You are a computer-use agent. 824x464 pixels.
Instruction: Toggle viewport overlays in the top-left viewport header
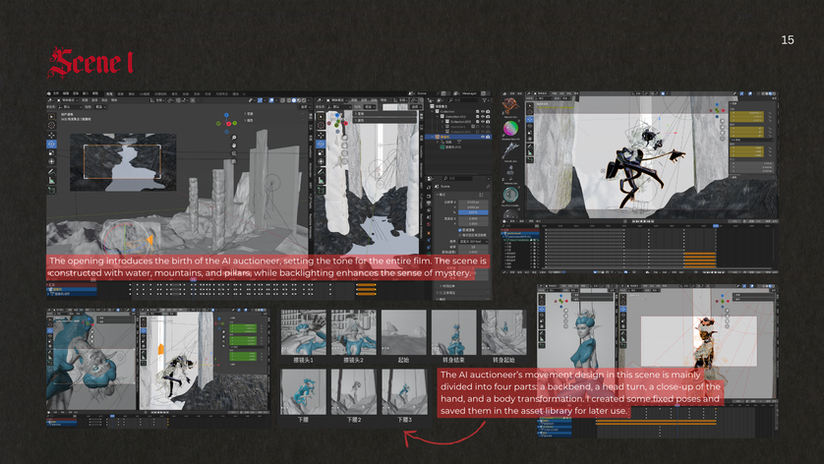272,100
